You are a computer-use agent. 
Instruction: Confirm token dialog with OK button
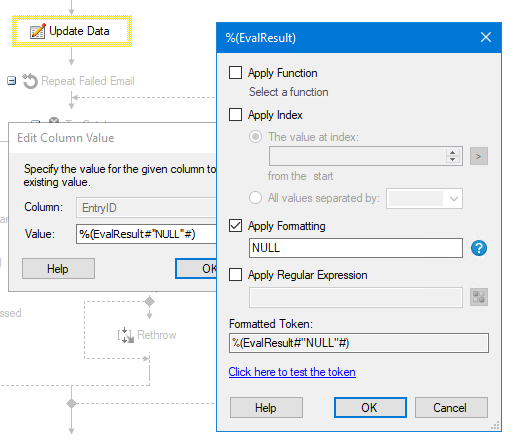[370, 407]
